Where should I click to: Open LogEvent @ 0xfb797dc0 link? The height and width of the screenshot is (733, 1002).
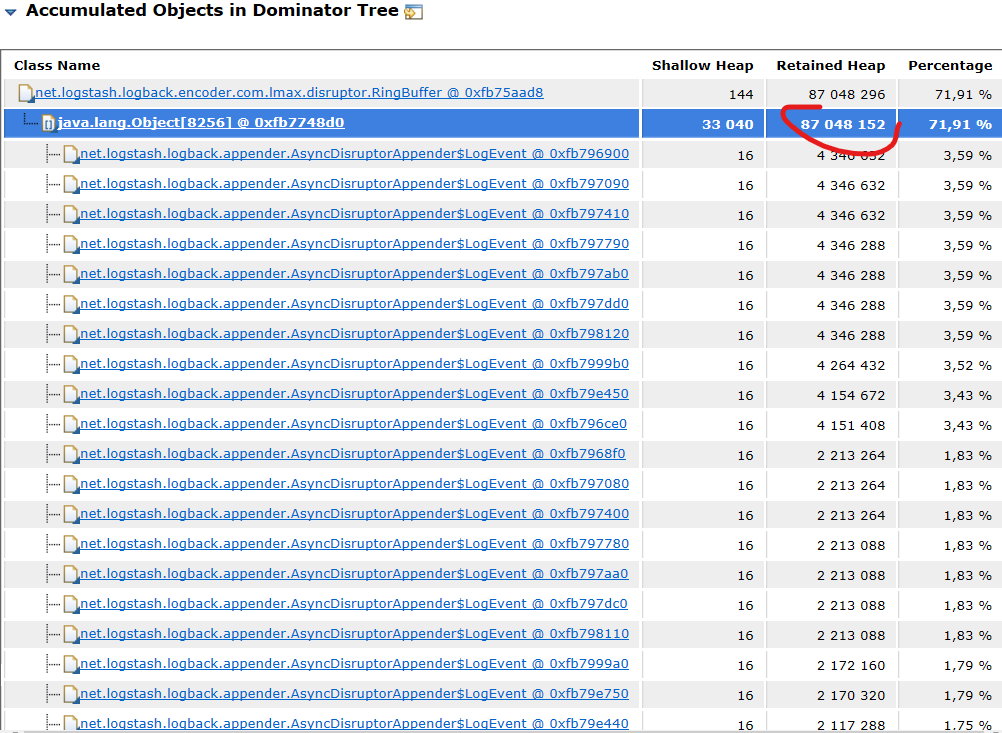[x=354, y=605]
